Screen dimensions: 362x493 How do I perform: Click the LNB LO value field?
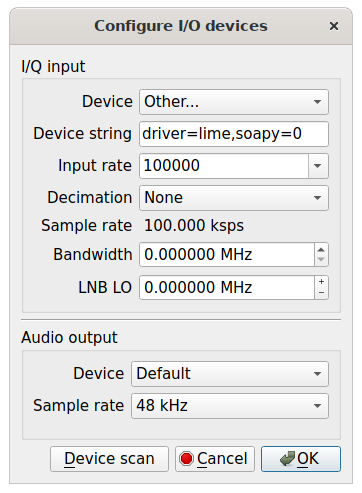click(x=227, y=287)
